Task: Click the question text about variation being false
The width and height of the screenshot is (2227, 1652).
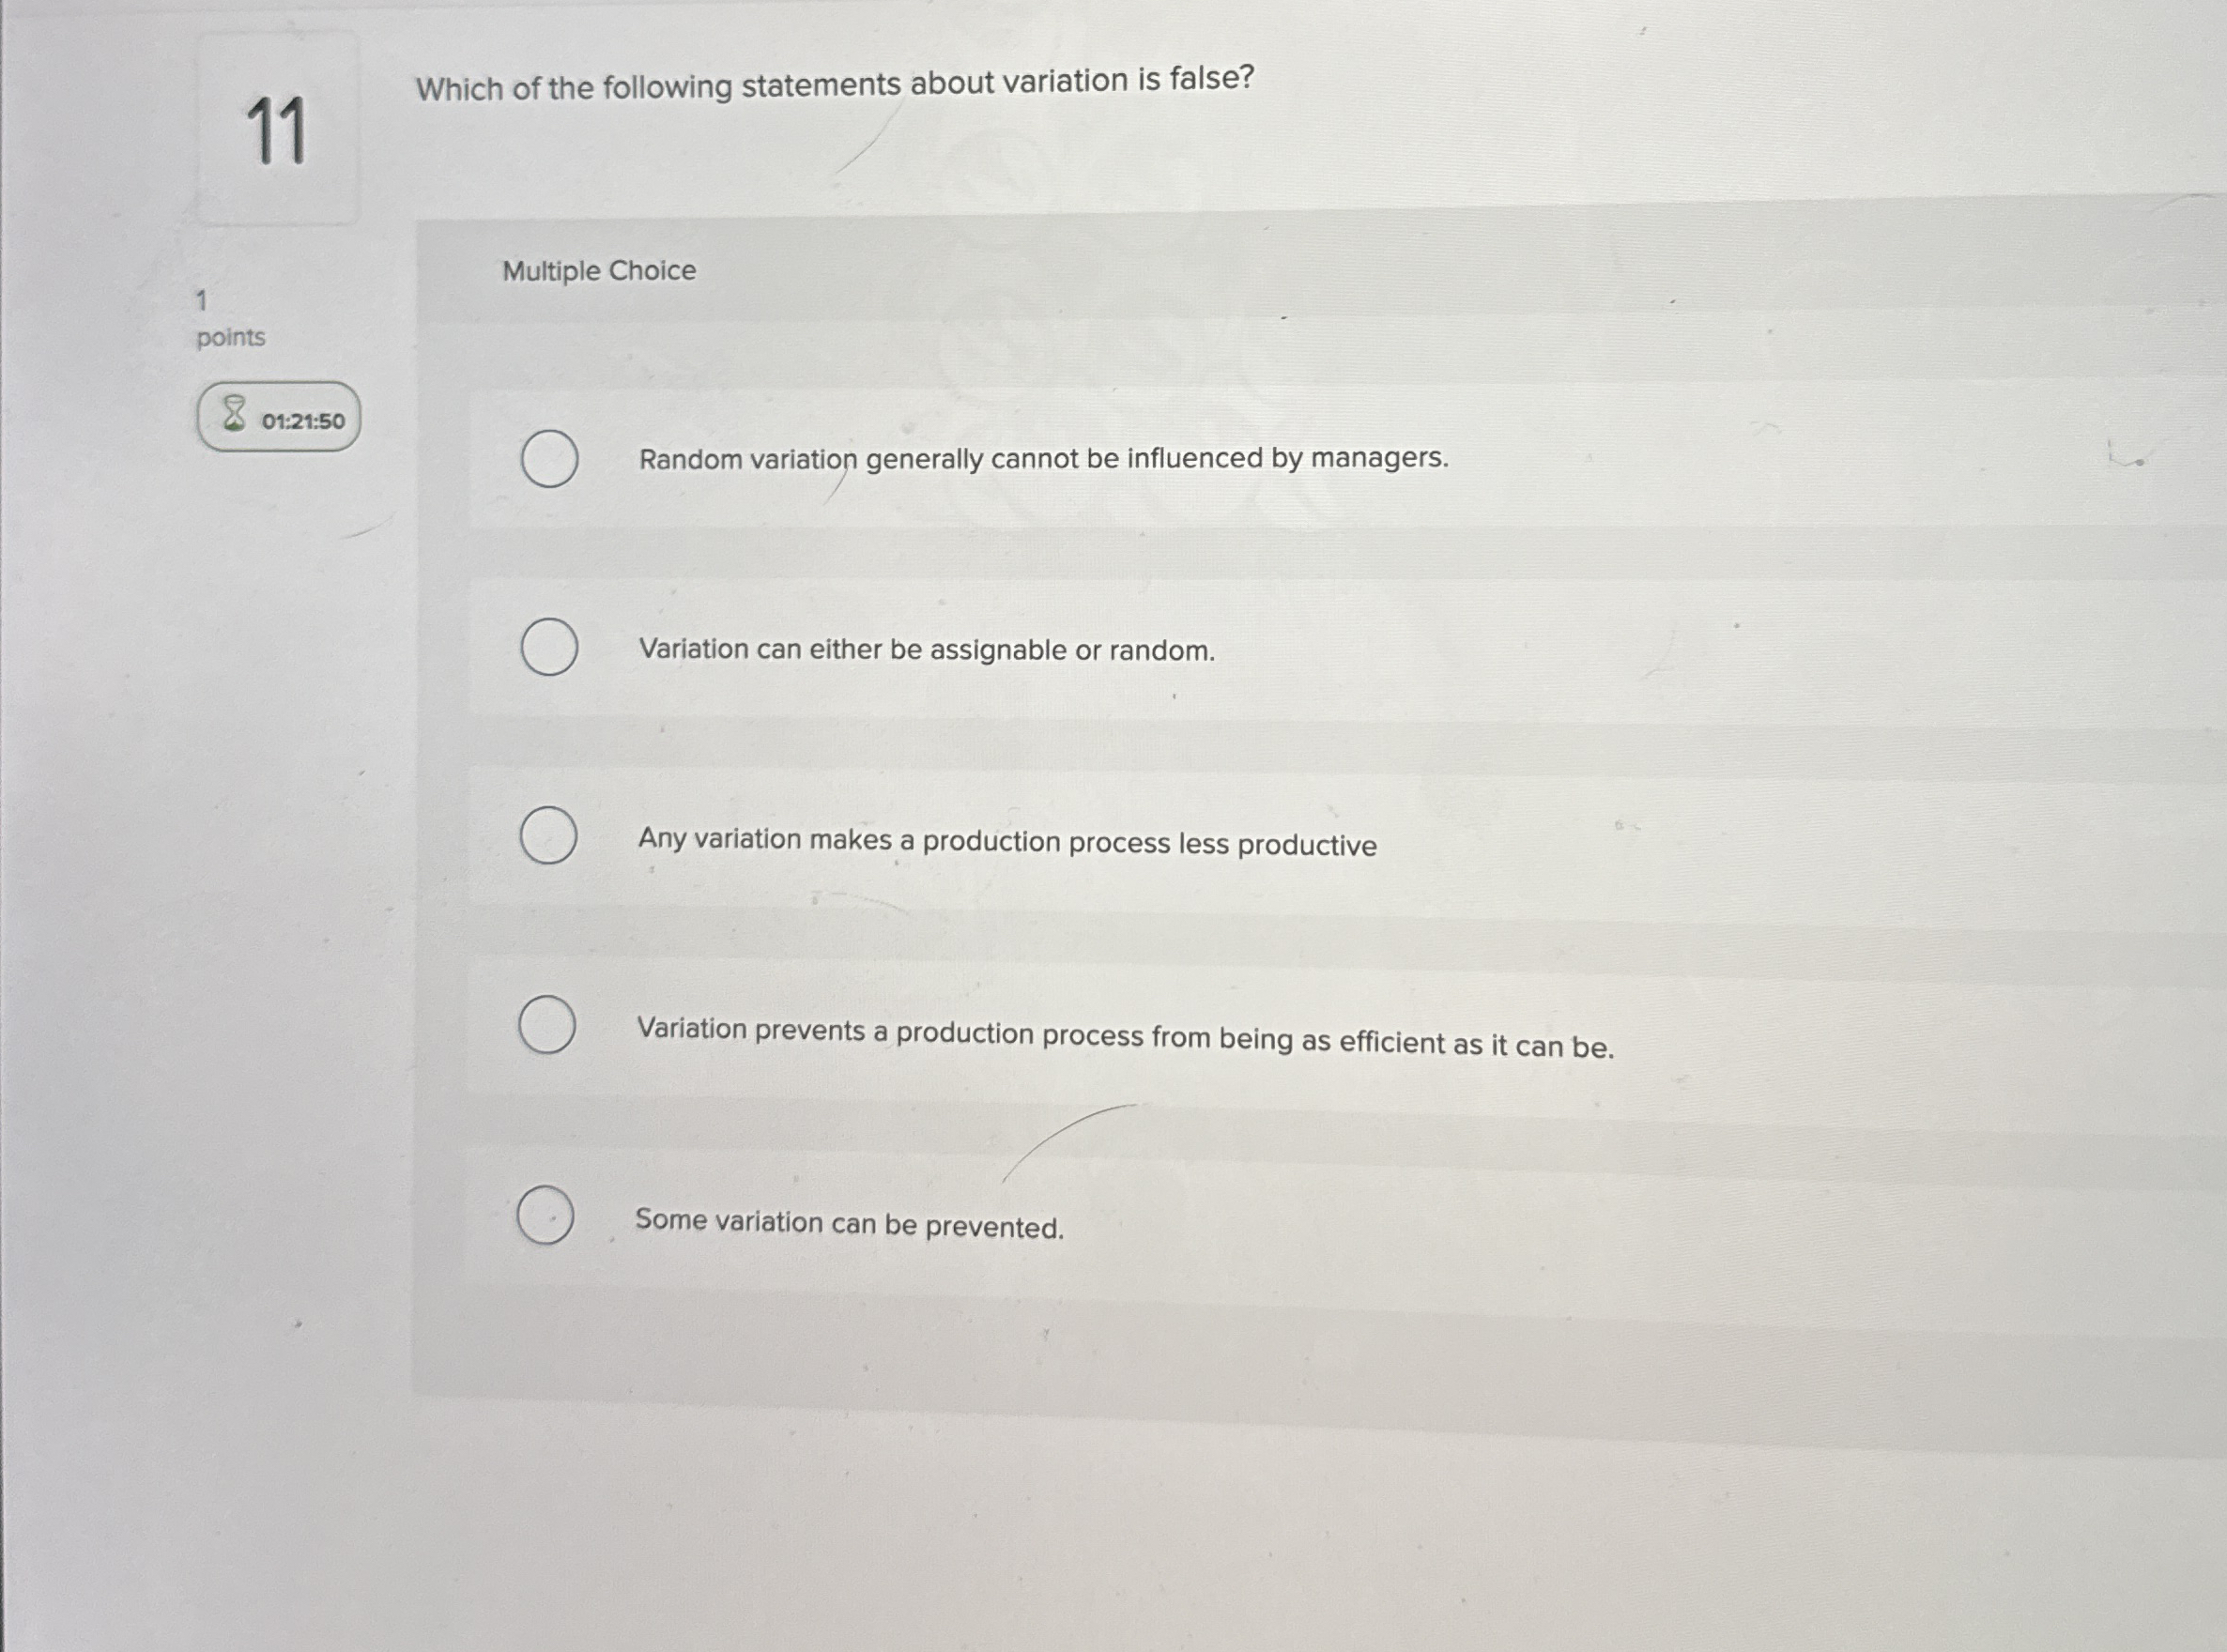Action: 834,84
